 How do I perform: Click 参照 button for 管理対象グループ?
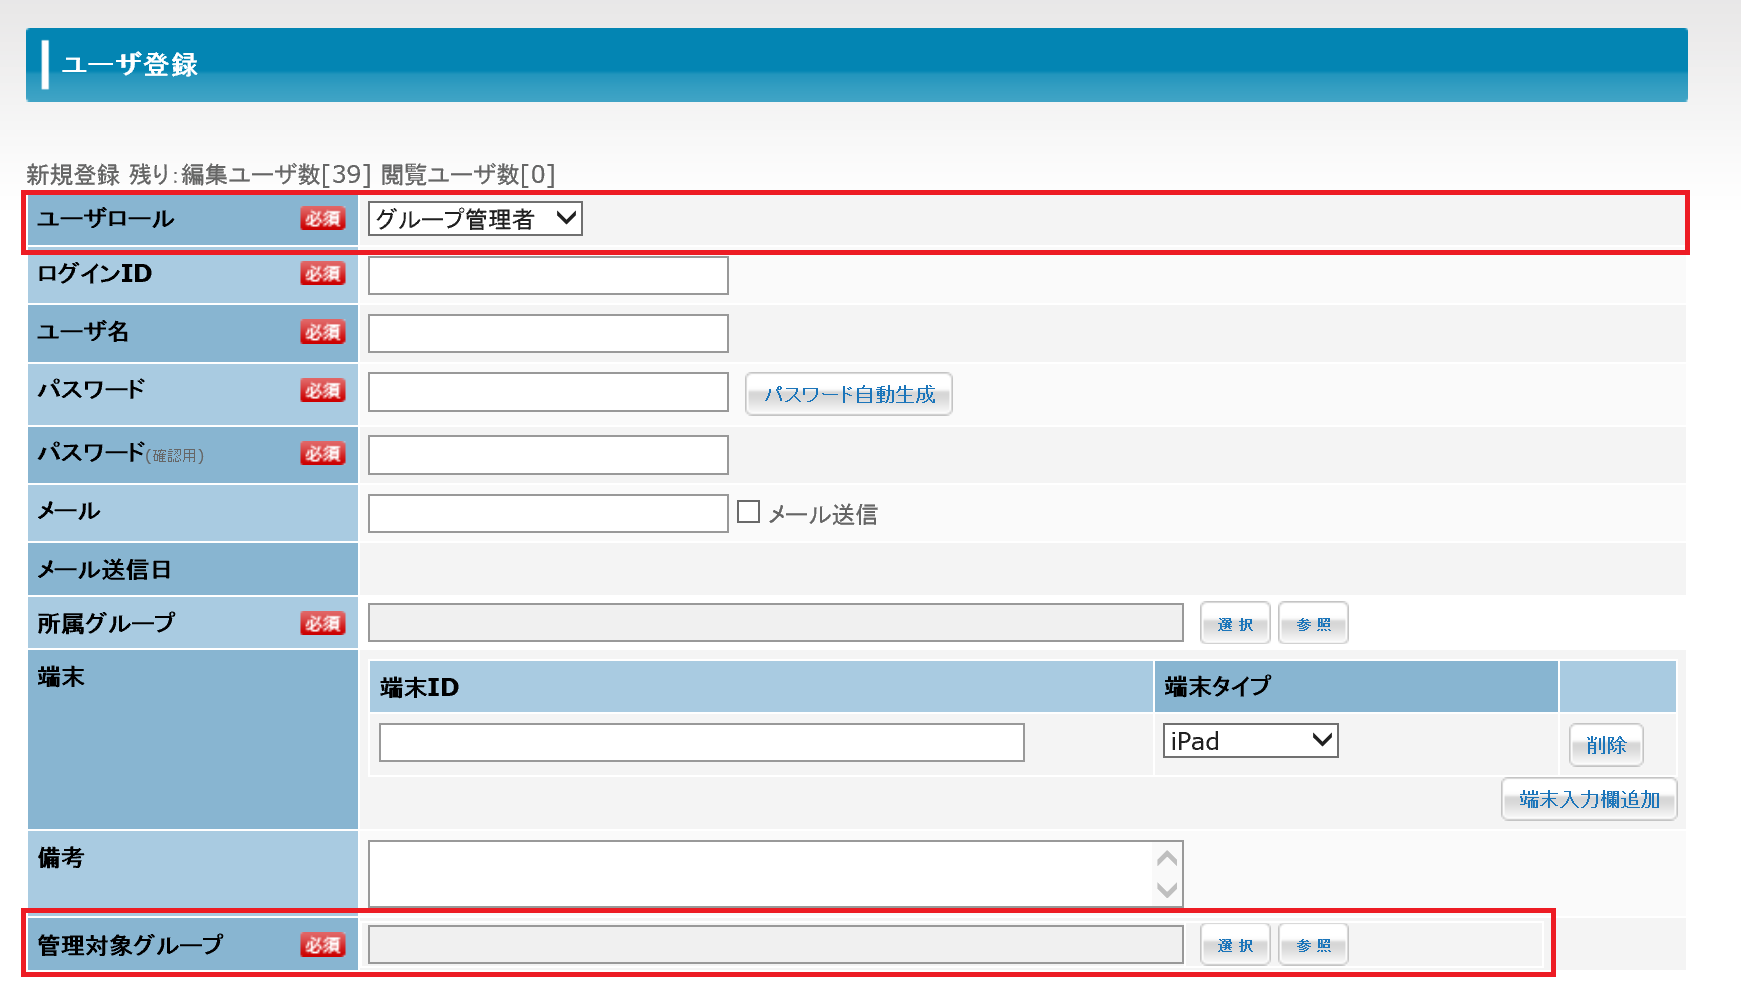(1313, 945)
